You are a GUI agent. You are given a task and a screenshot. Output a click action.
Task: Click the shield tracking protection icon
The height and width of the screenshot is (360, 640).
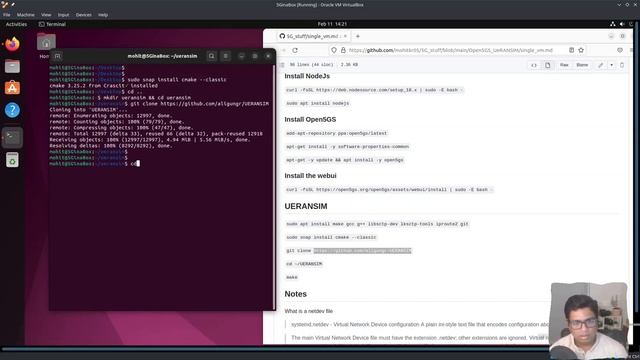tap(334, 50)
